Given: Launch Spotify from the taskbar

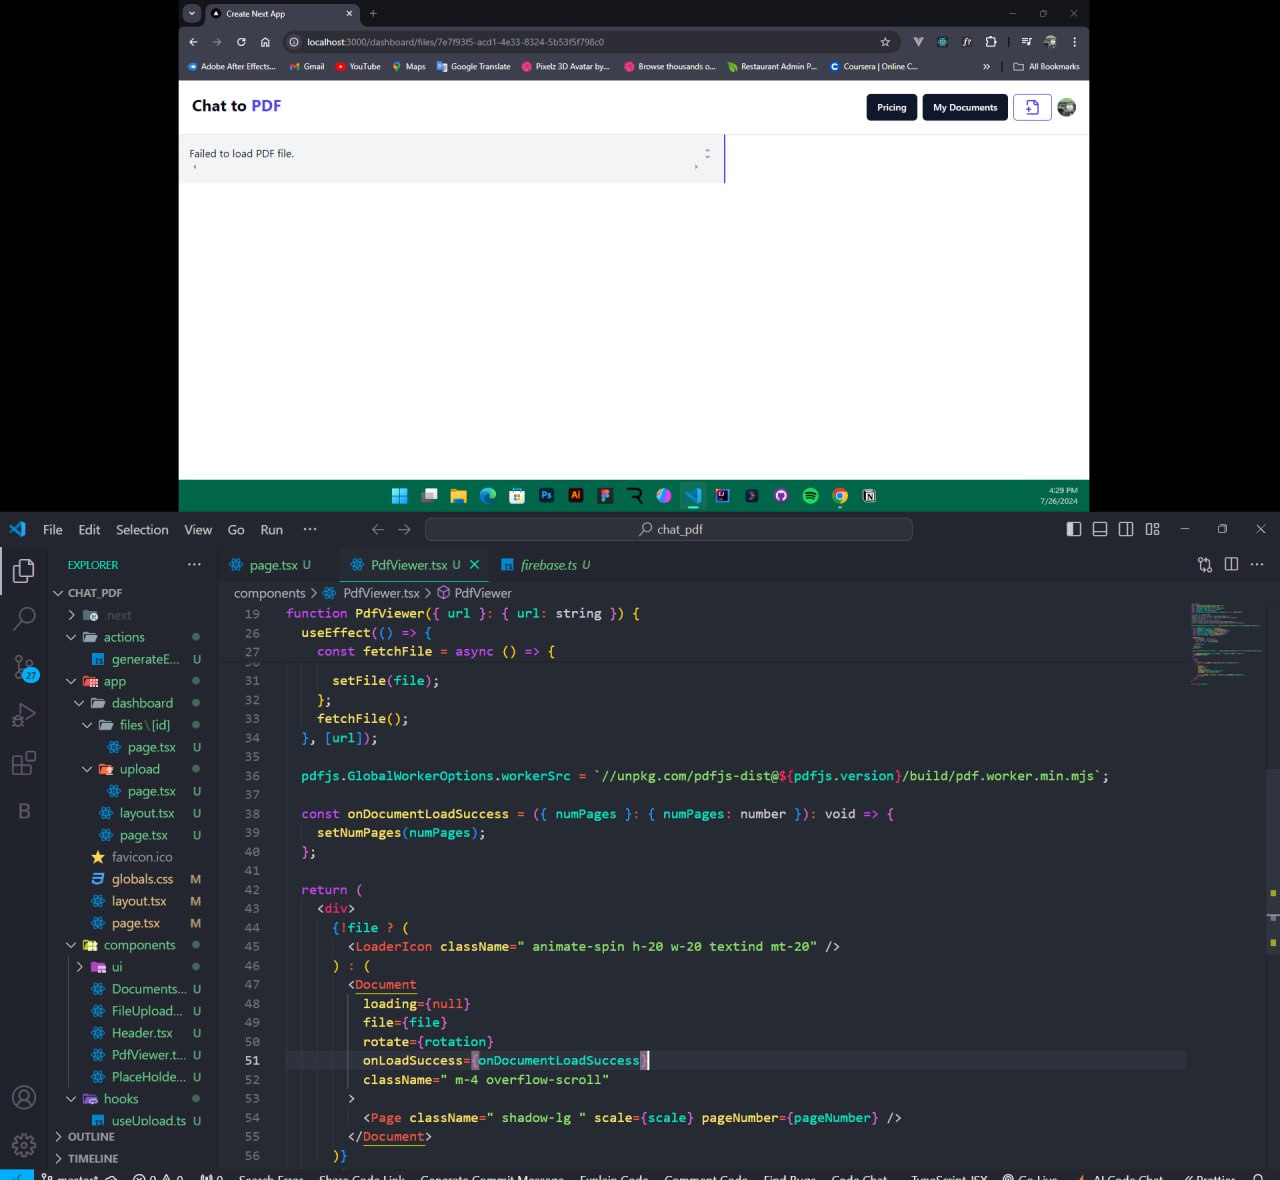Looking at the screenshot, I should 810,495.
